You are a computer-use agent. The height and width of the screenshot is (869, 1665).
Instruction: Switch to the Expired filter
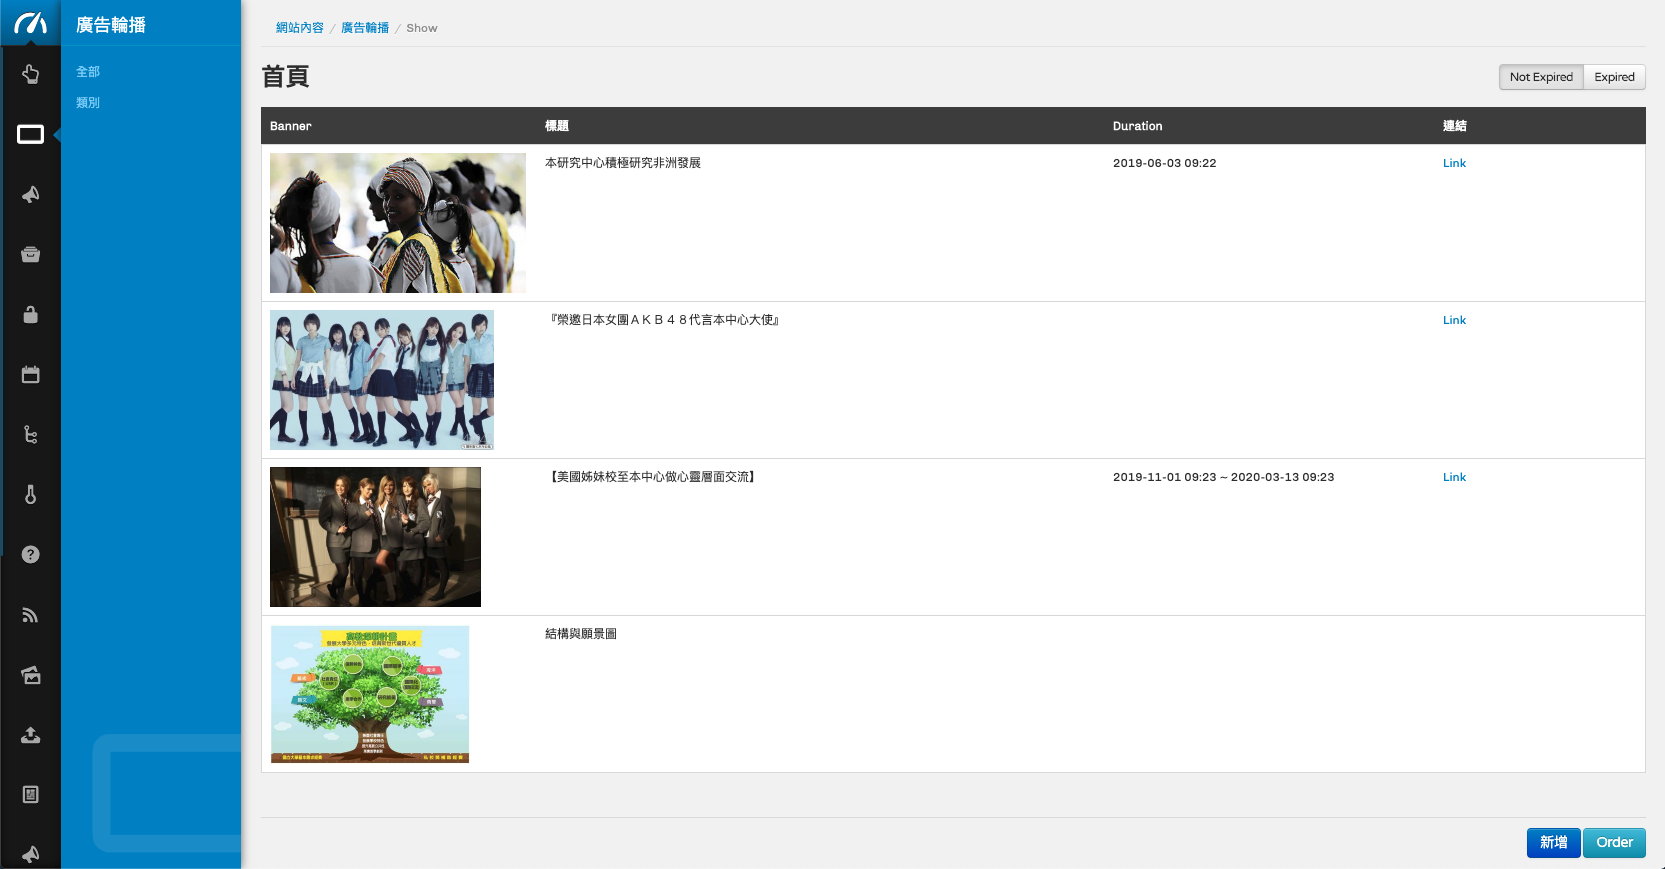pos(1614,77)
